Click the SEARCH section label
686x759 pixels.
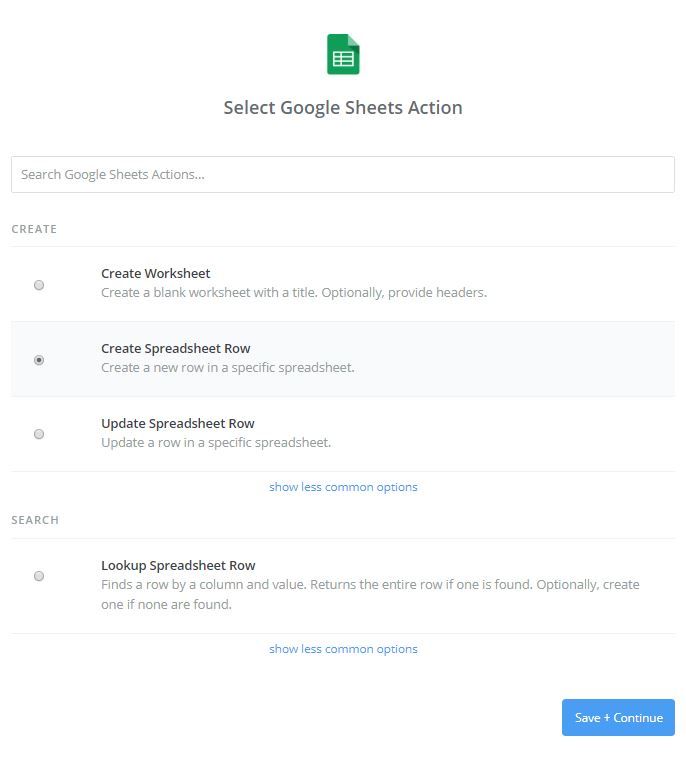point(35,520)
